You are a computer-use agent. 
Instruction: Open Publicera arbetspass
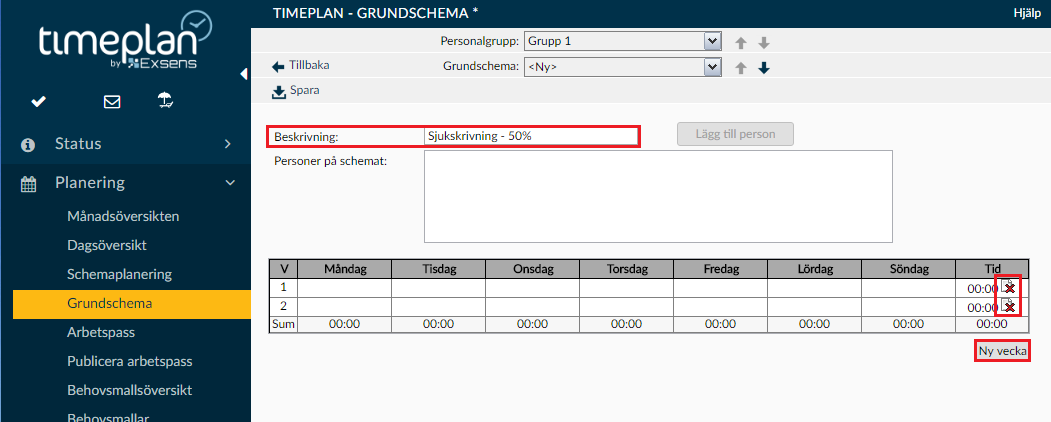(129, 362)
